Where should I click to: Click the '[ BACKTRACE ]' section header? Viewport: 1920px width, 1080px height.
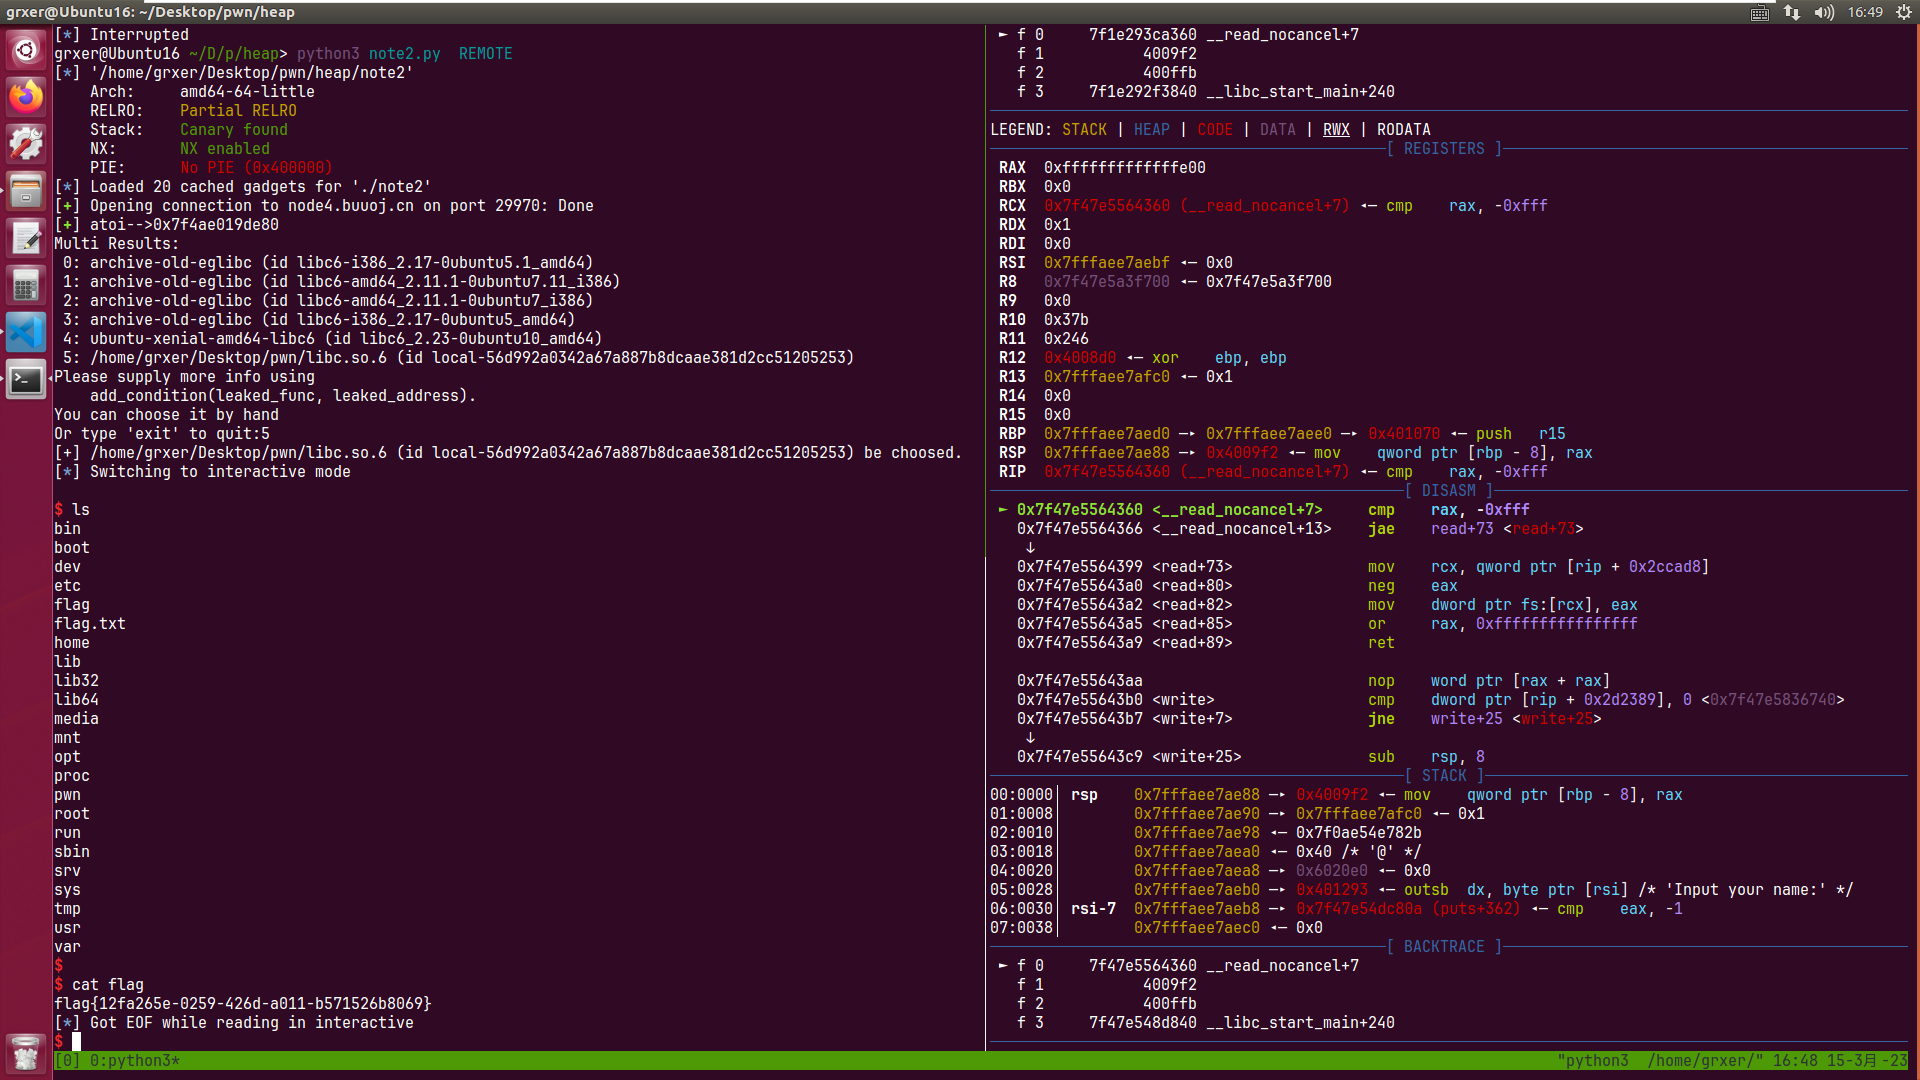pos(1444,946)
